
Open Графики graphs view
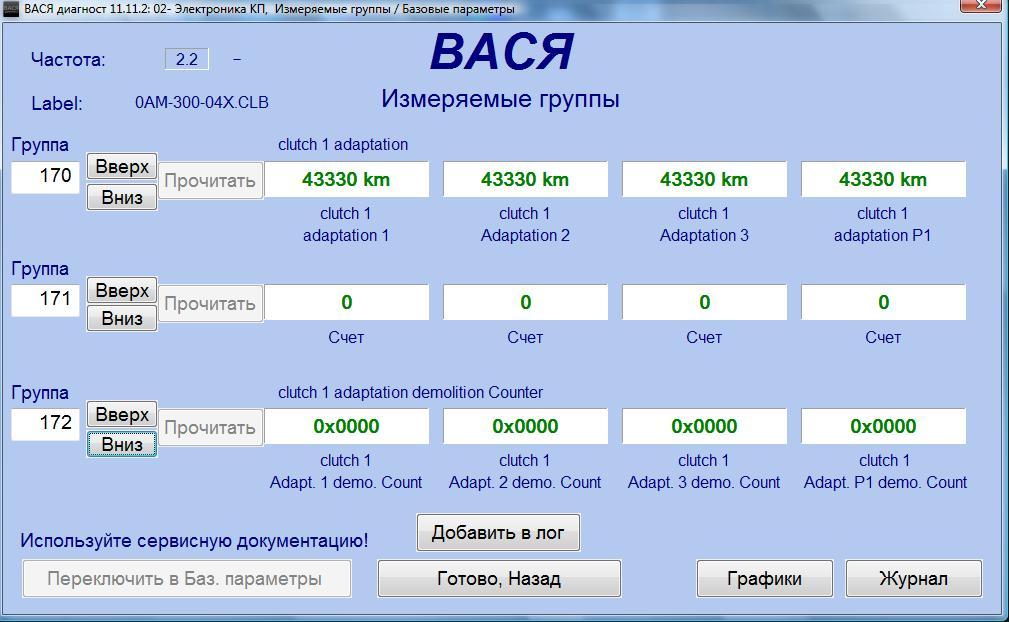(x=764, y=578)
